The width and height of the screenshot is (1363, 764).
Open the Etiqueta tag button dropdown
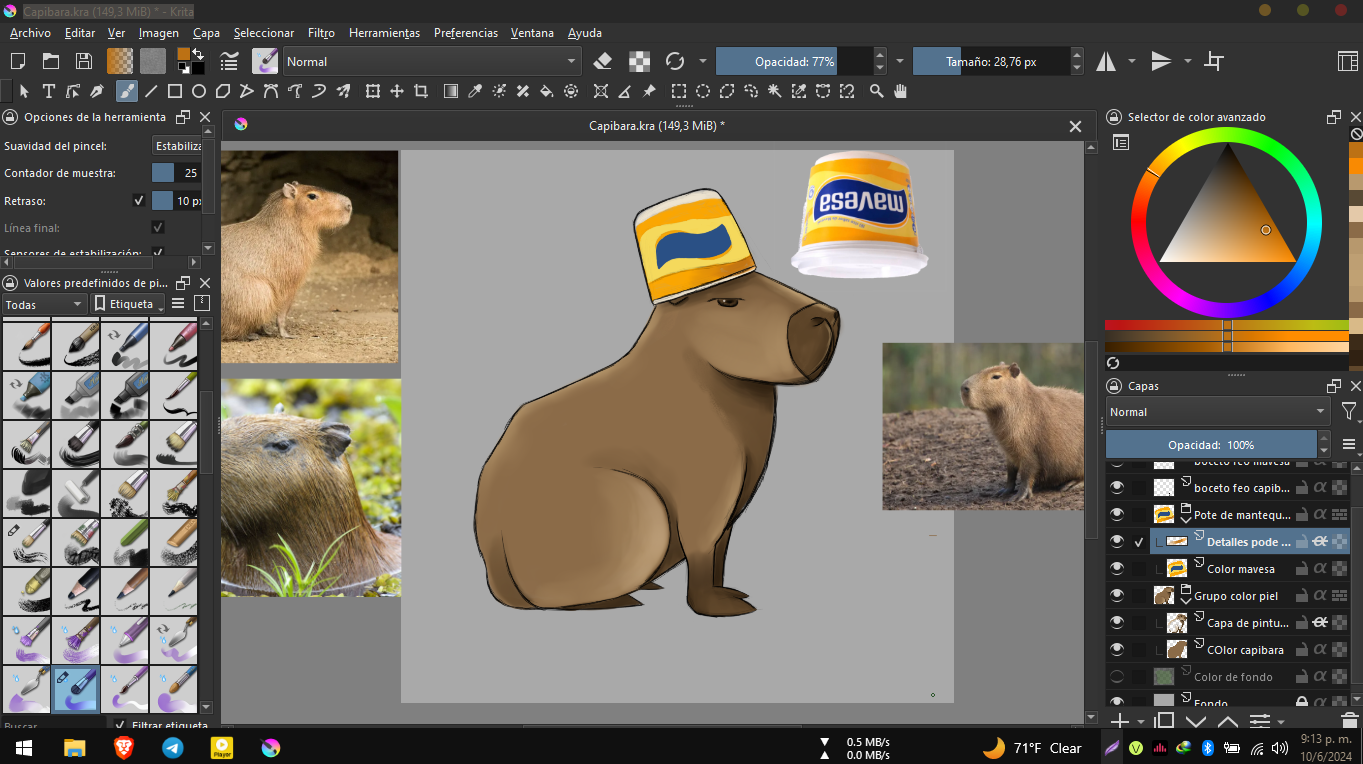pos(127,303)
